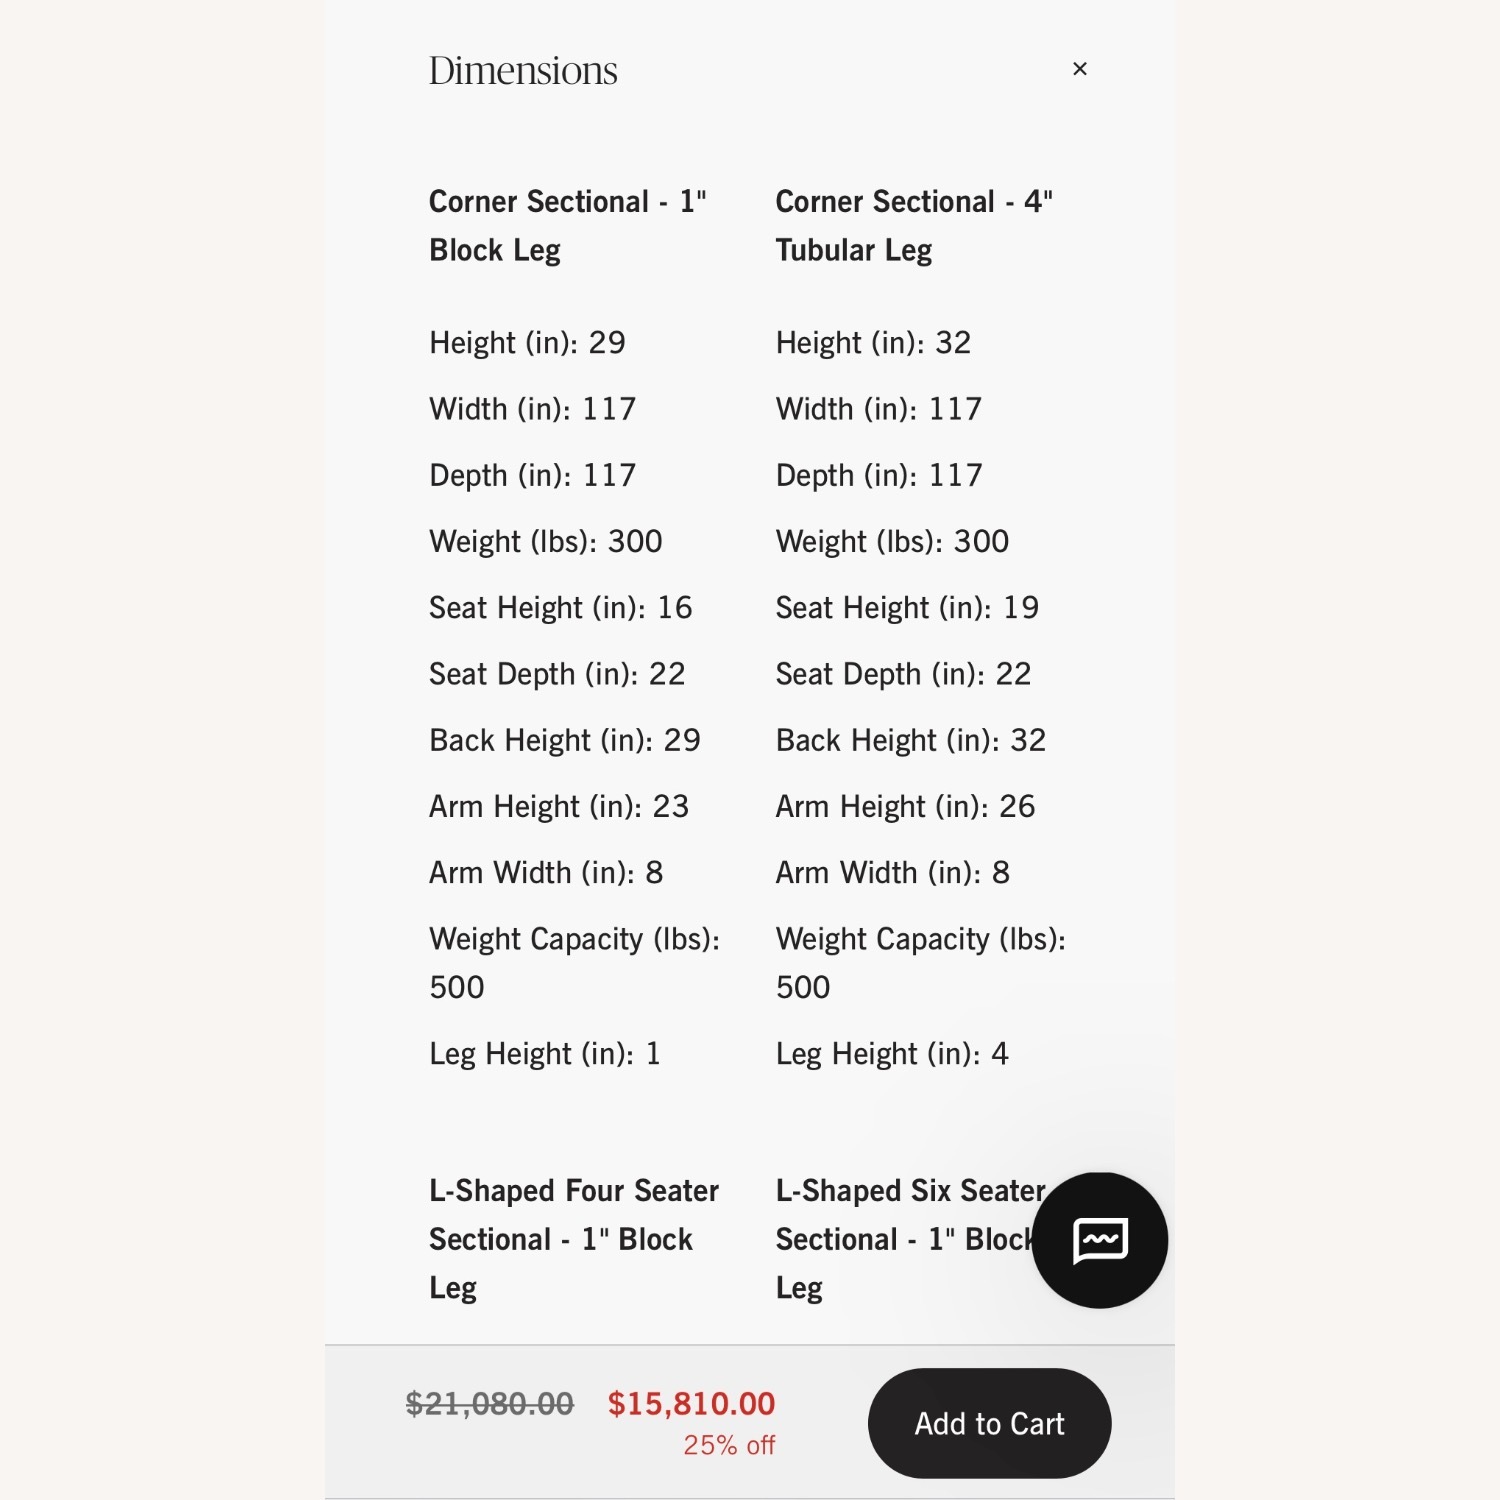Viewport: 1500px width, 1500px height.
Task: Click the Leg Height (in): 1 entry
Action: (x=544, y=1054)
